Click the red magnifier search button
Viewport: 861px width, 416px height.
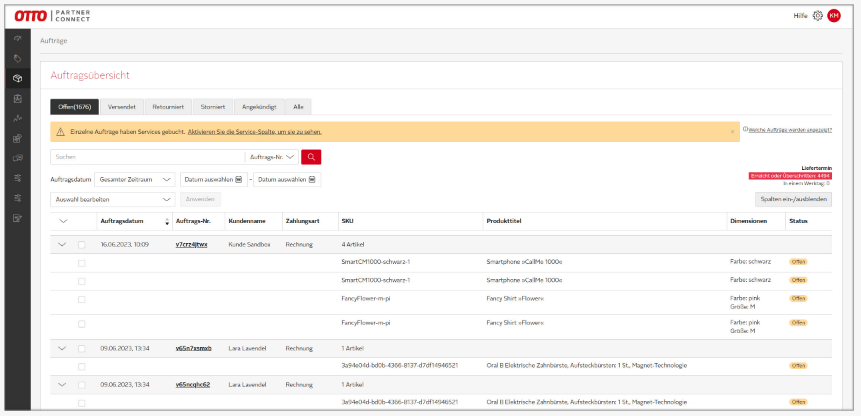pyautogui.click(x=311, y=157)
